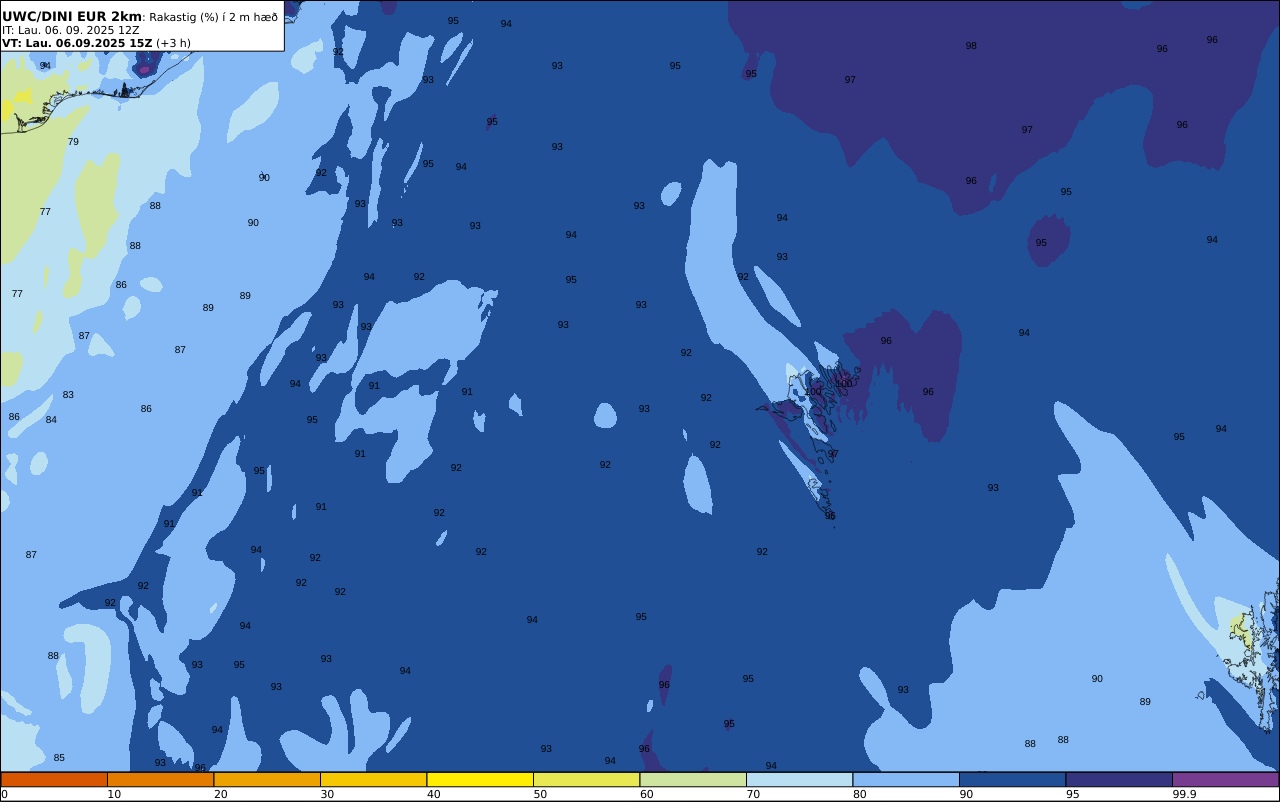Pick the 60–70 pale green colorbar segment
The image size is (1280, 802).
(x=693, y=779)
